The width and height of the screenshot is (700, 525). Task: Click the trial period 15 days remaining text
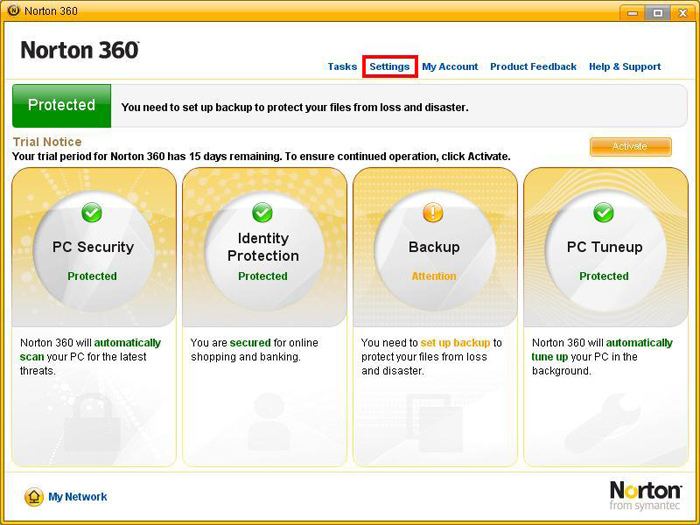pyautogui.click(x=261, y=157)
